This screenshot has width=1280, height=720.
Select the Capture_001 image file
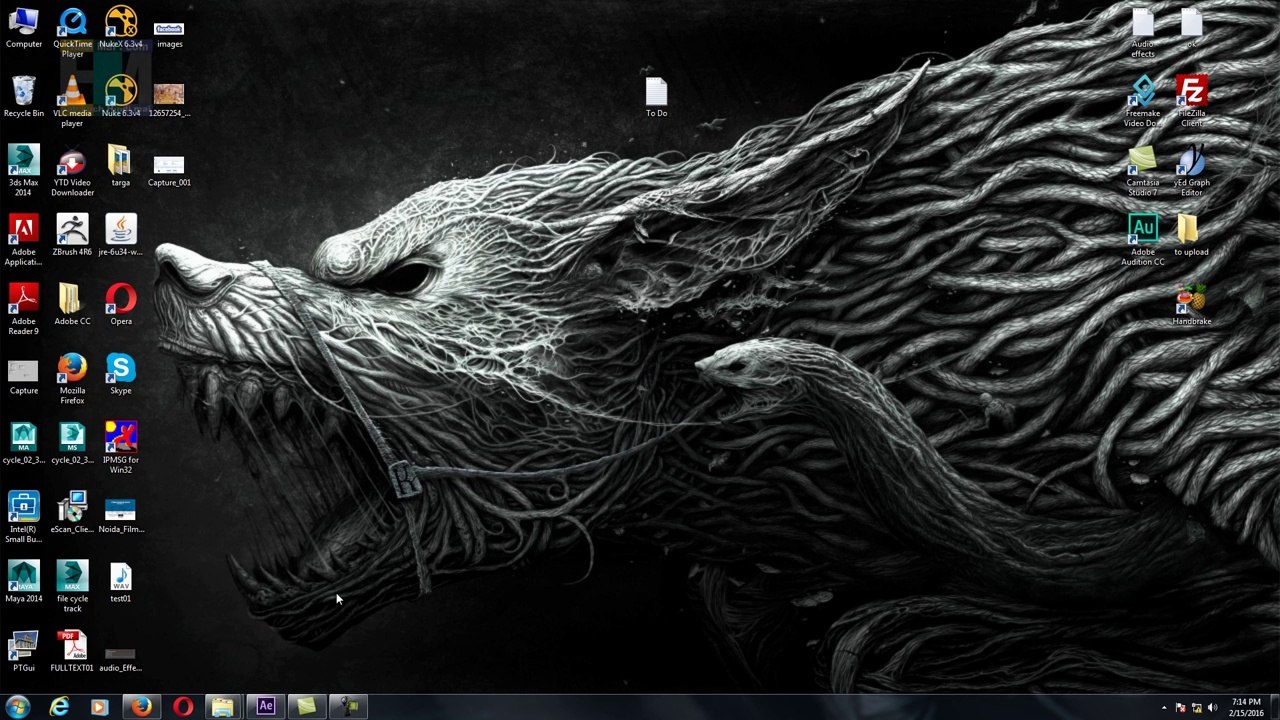coord(169,167)
